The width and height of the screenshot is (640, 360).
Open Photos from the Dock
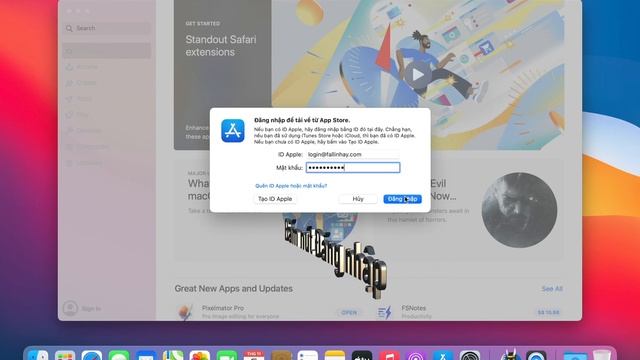200,356
